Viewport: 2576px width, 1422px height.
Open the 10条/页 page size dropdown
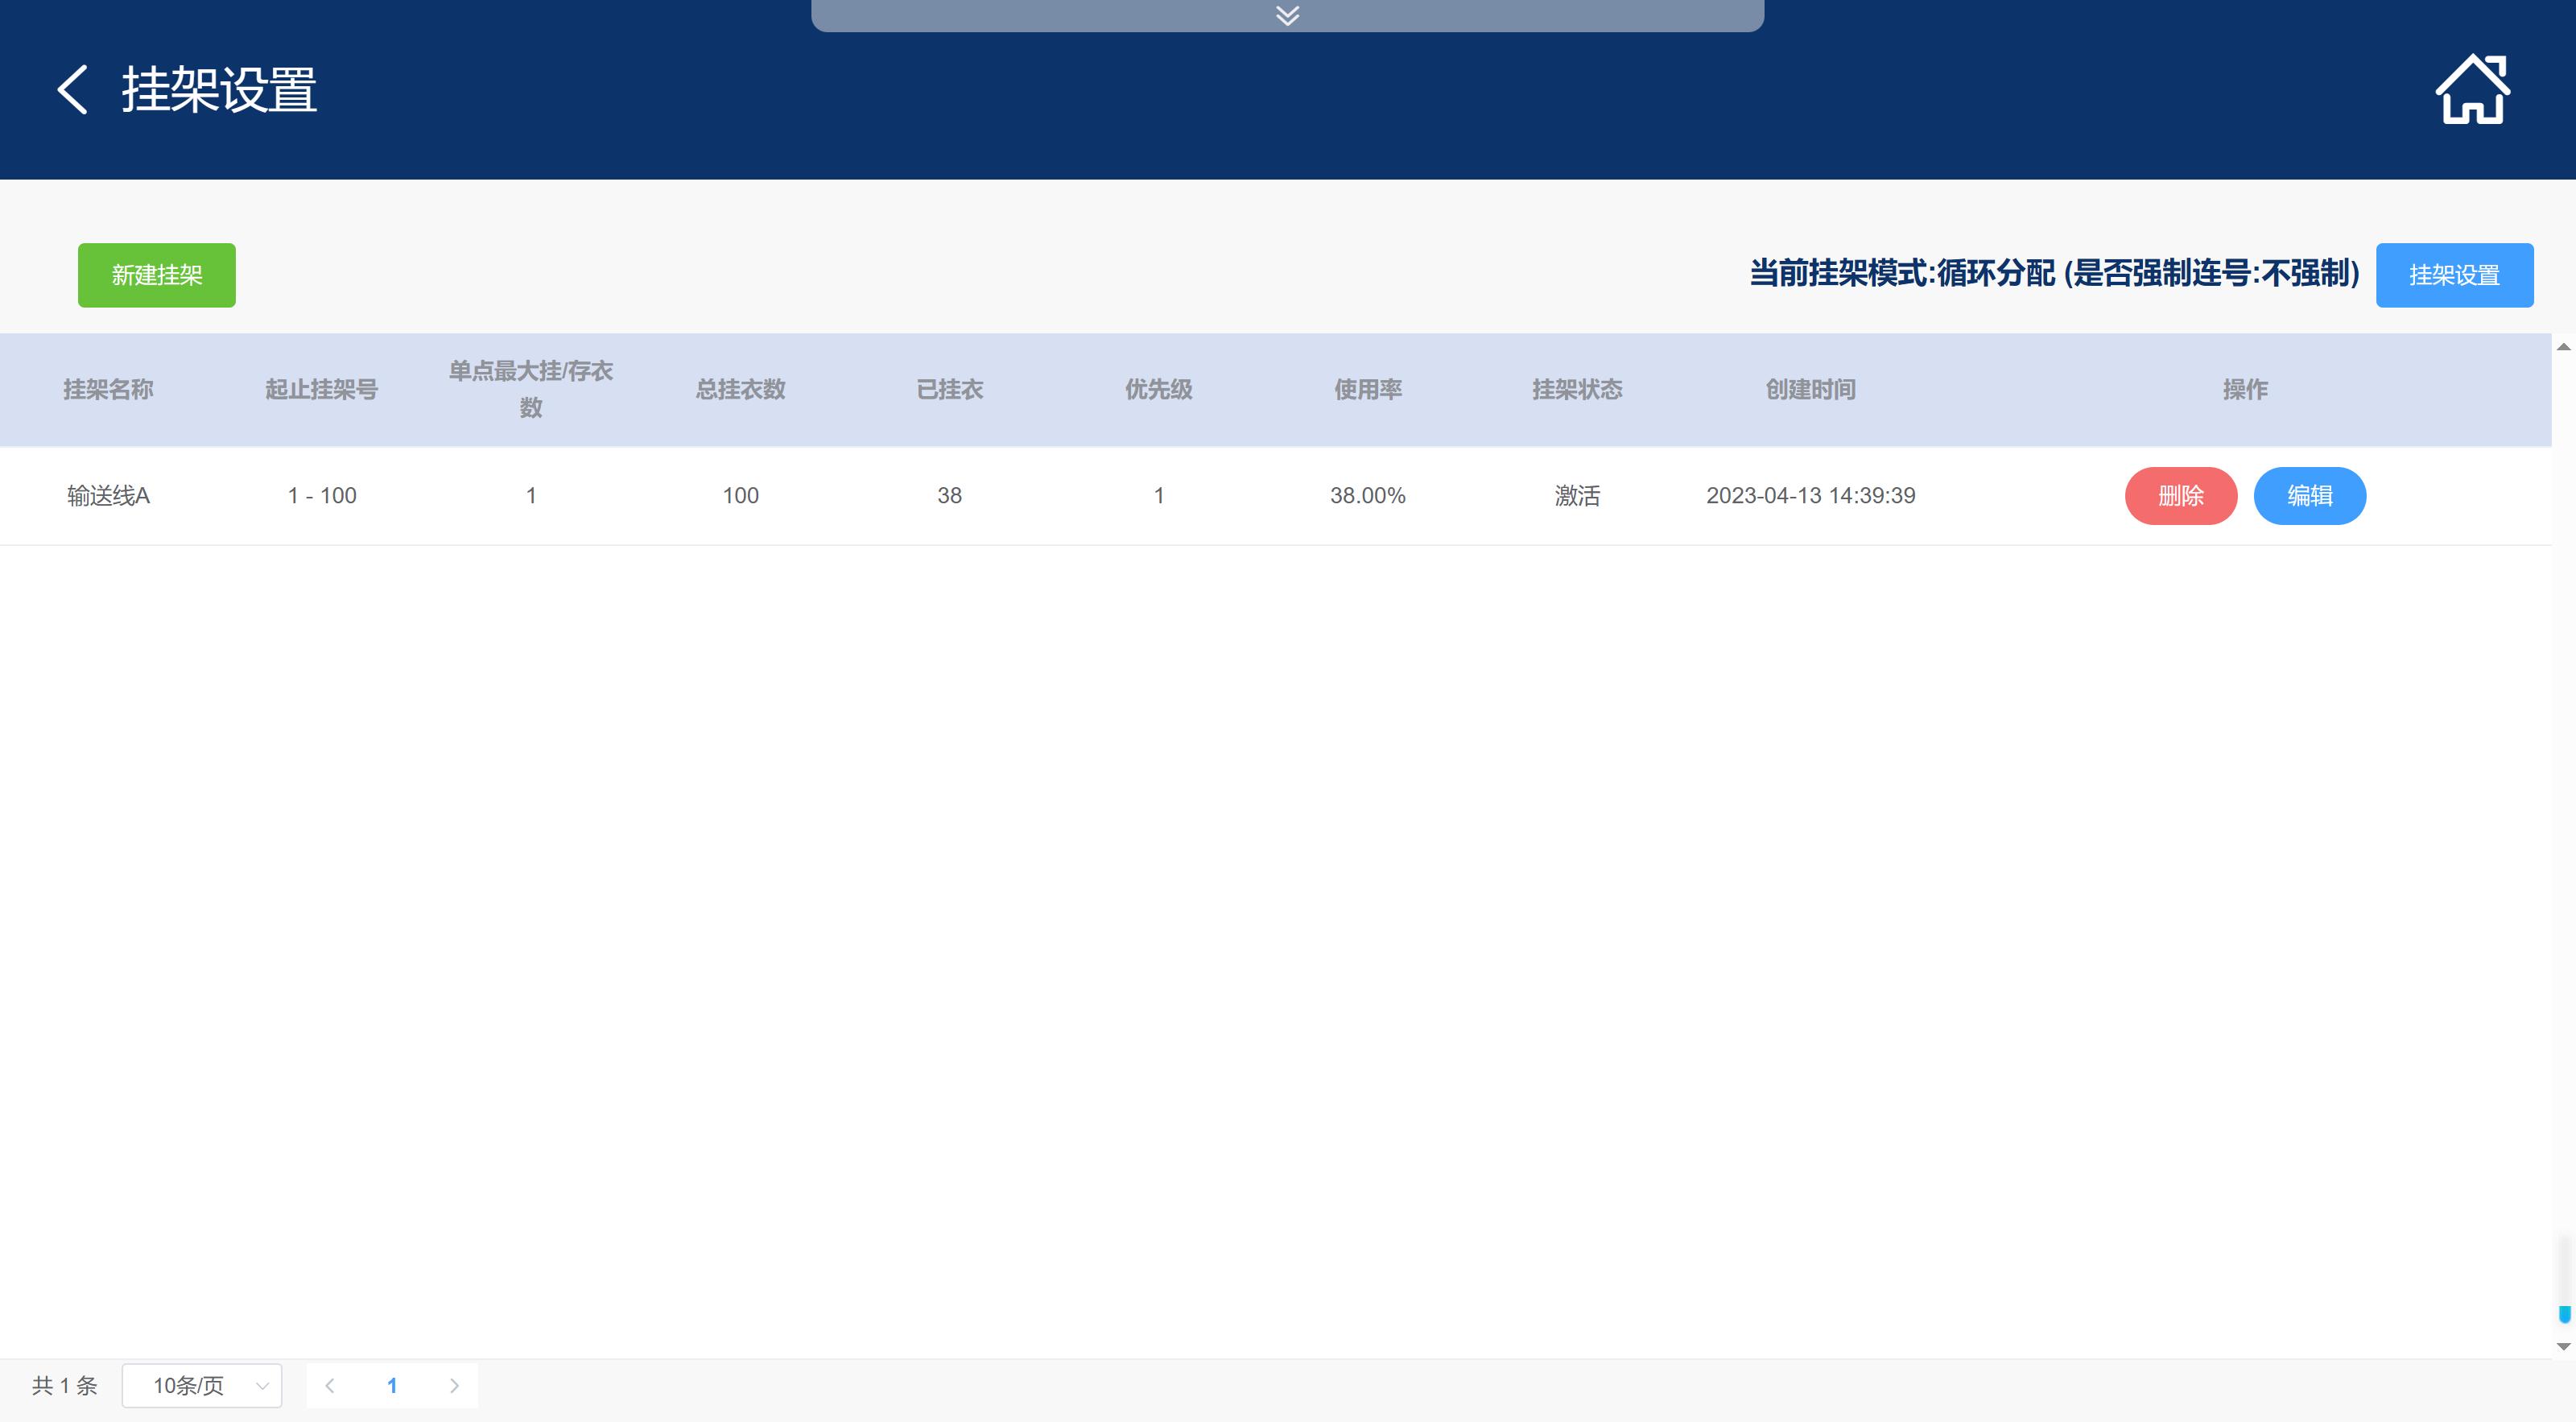(x=202, y=1385)
